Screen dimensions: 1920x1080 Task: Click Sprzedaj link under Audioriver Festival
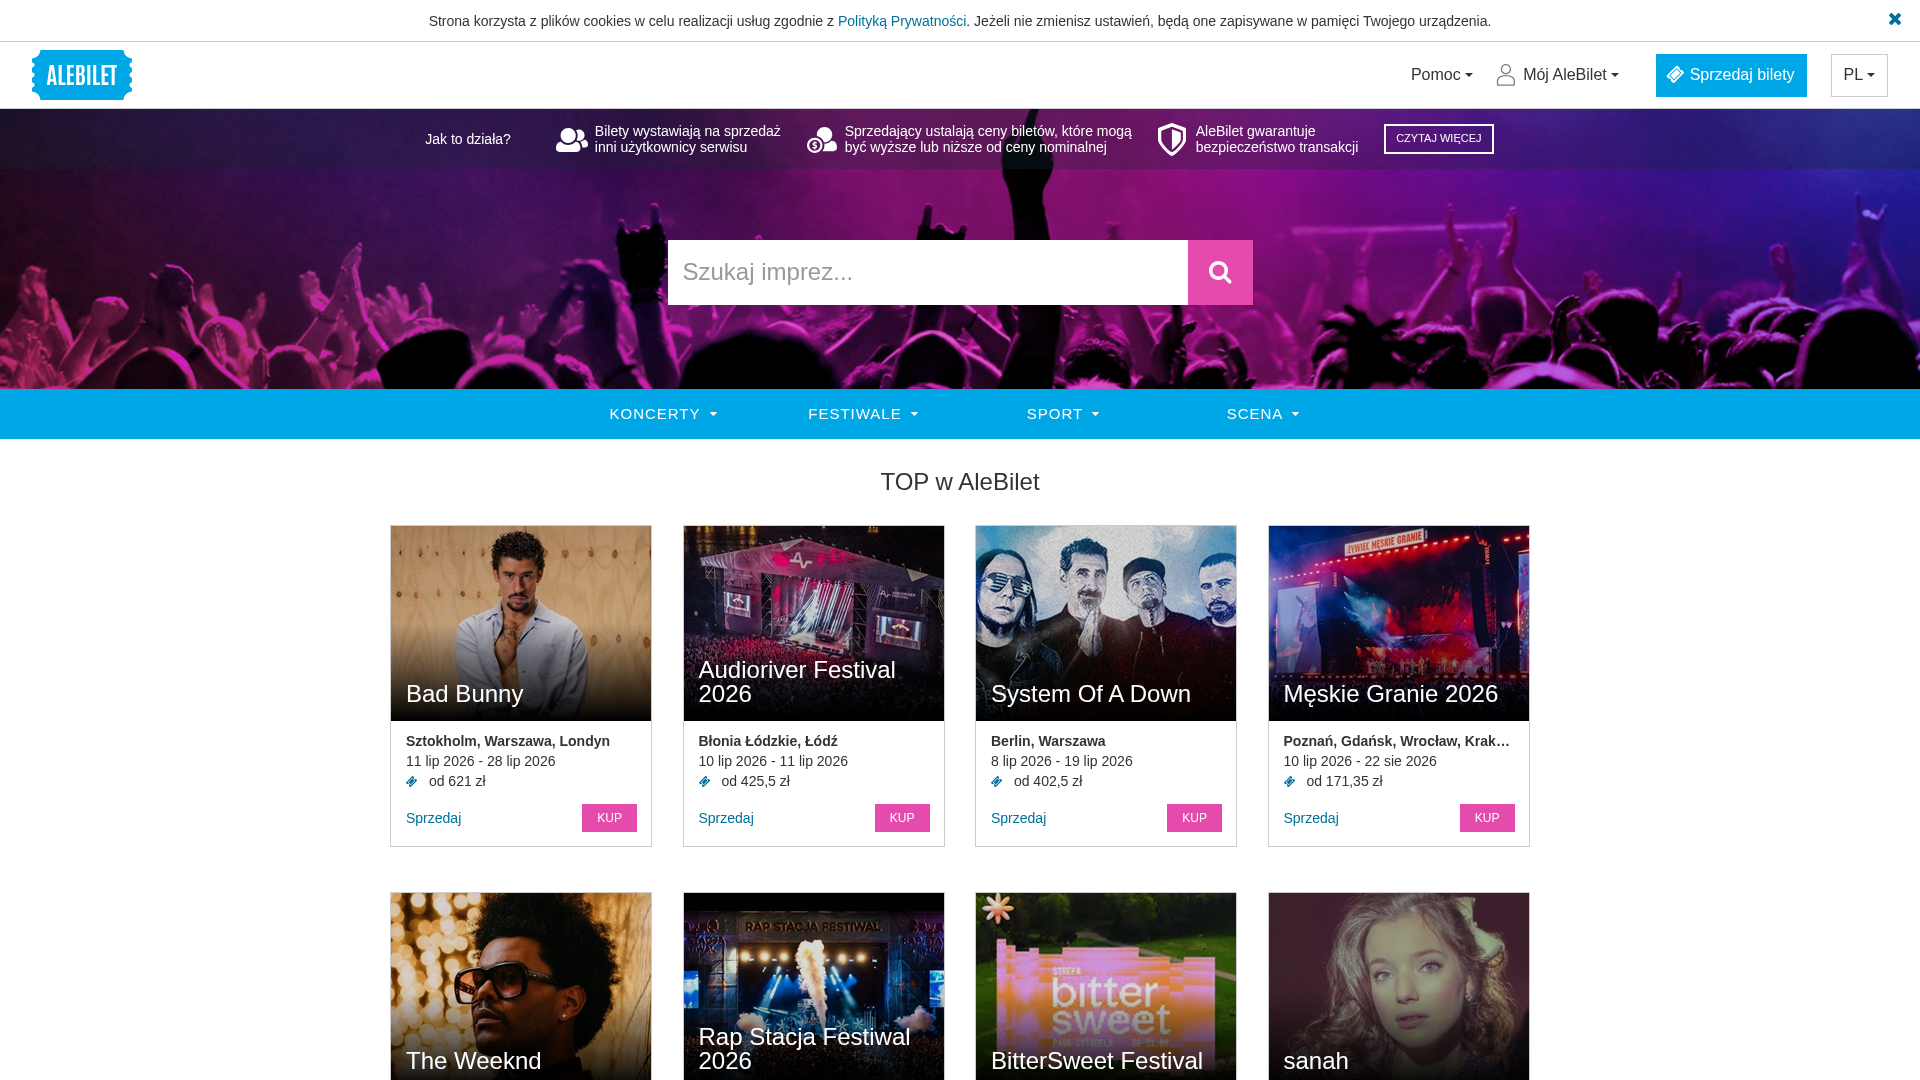pos(726,818)
